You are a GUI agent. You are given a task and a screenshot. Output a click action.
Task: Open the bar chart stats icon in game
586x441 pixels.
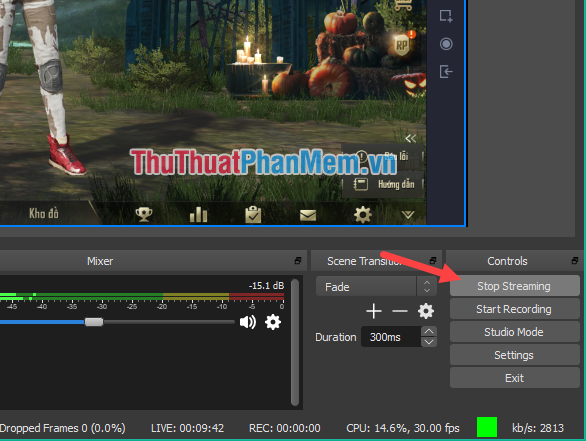198,215
